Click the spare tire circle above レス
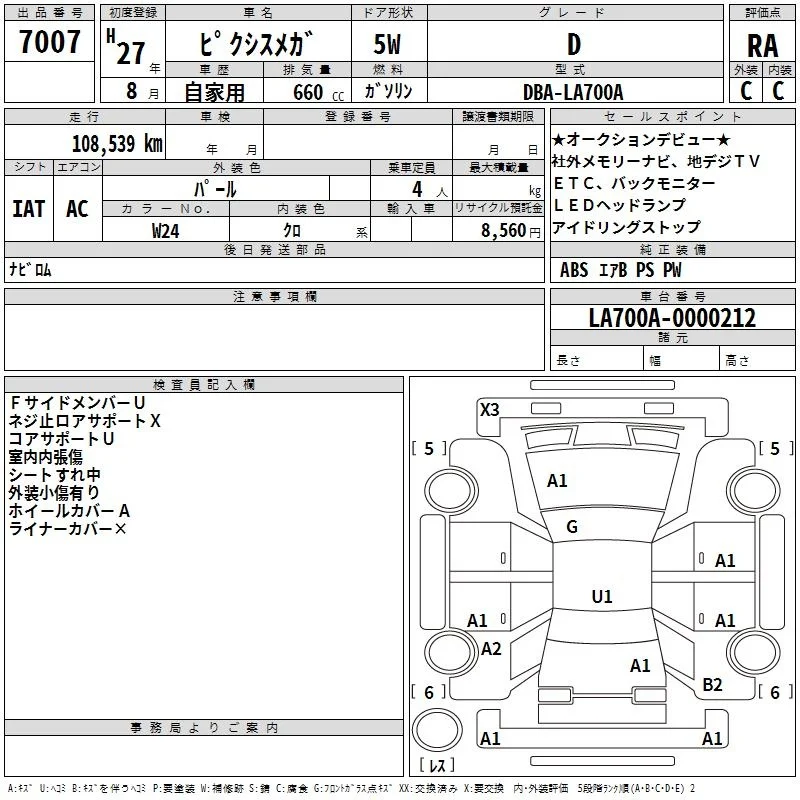 point(437,730)
